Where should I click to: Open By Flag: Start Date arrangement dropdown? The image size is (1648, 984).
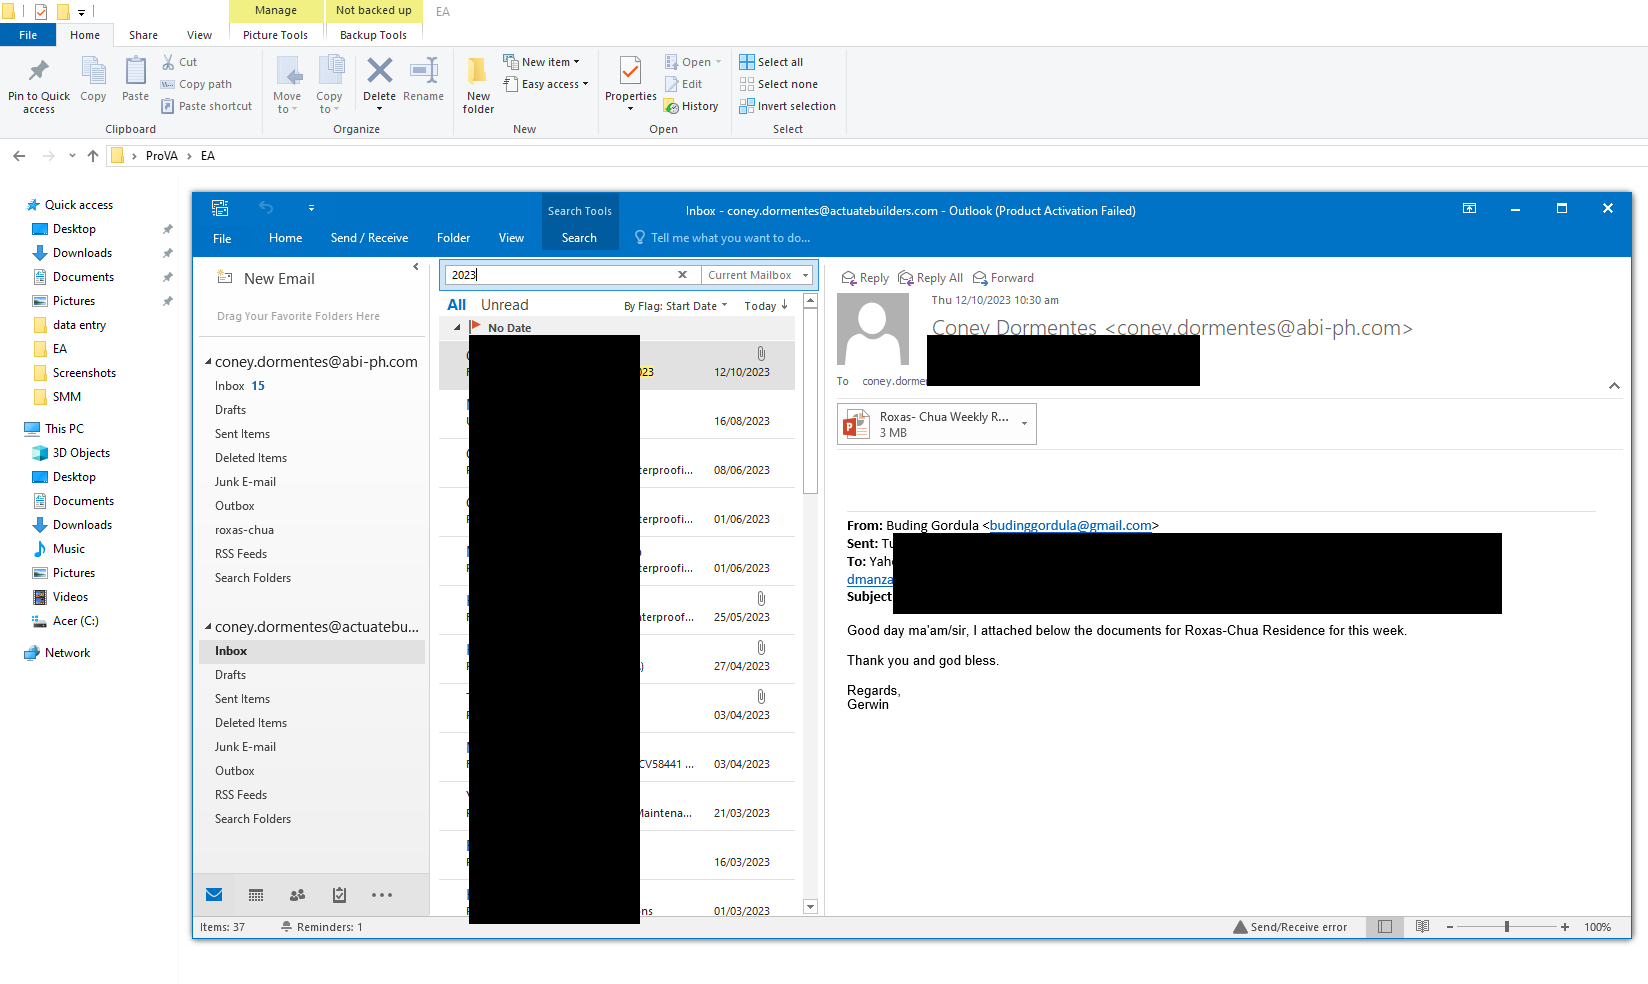coord(675,306)
